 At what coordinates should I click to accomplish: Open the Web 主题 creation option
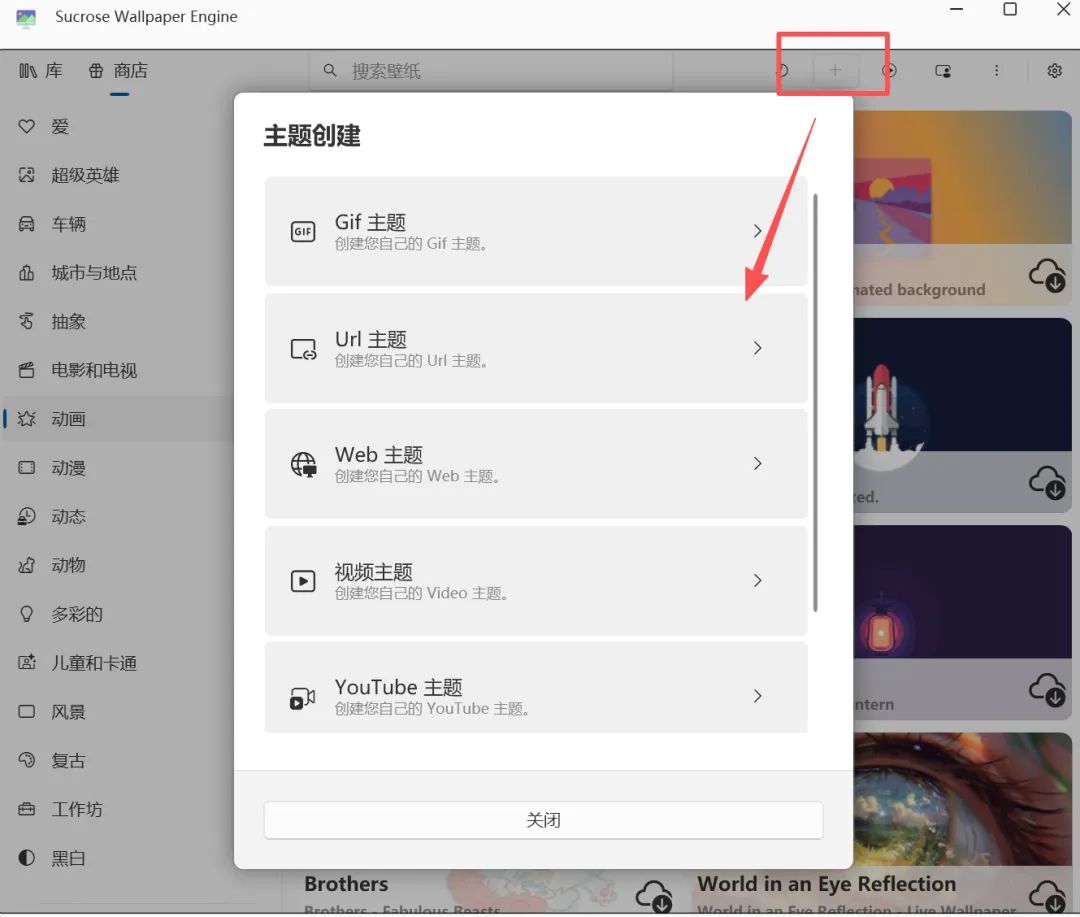536,464
